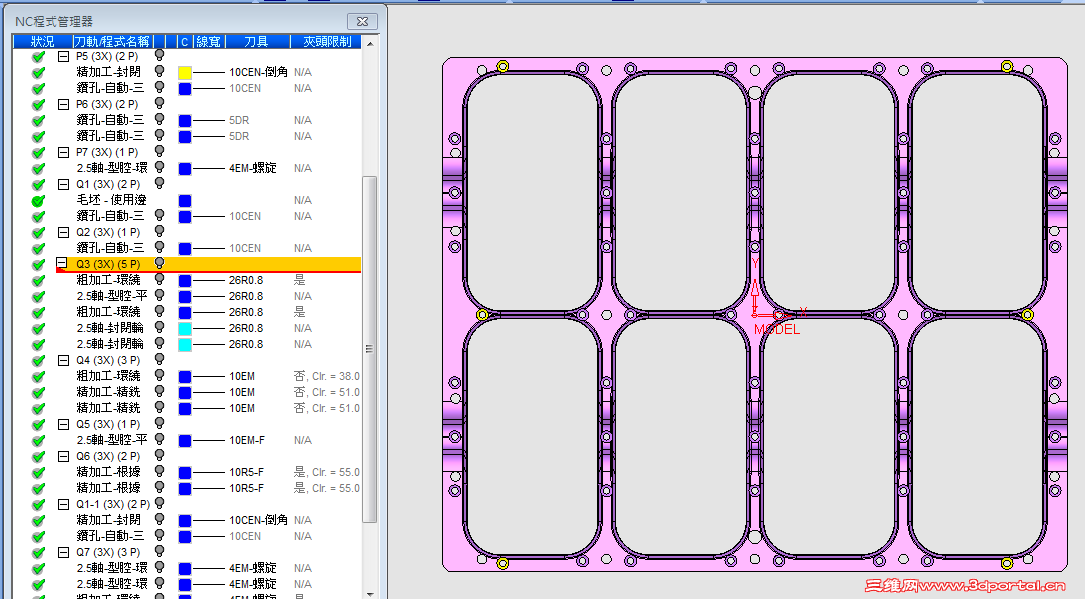Click blue color swatch of 毛坯 row

(x=185, y=201)
